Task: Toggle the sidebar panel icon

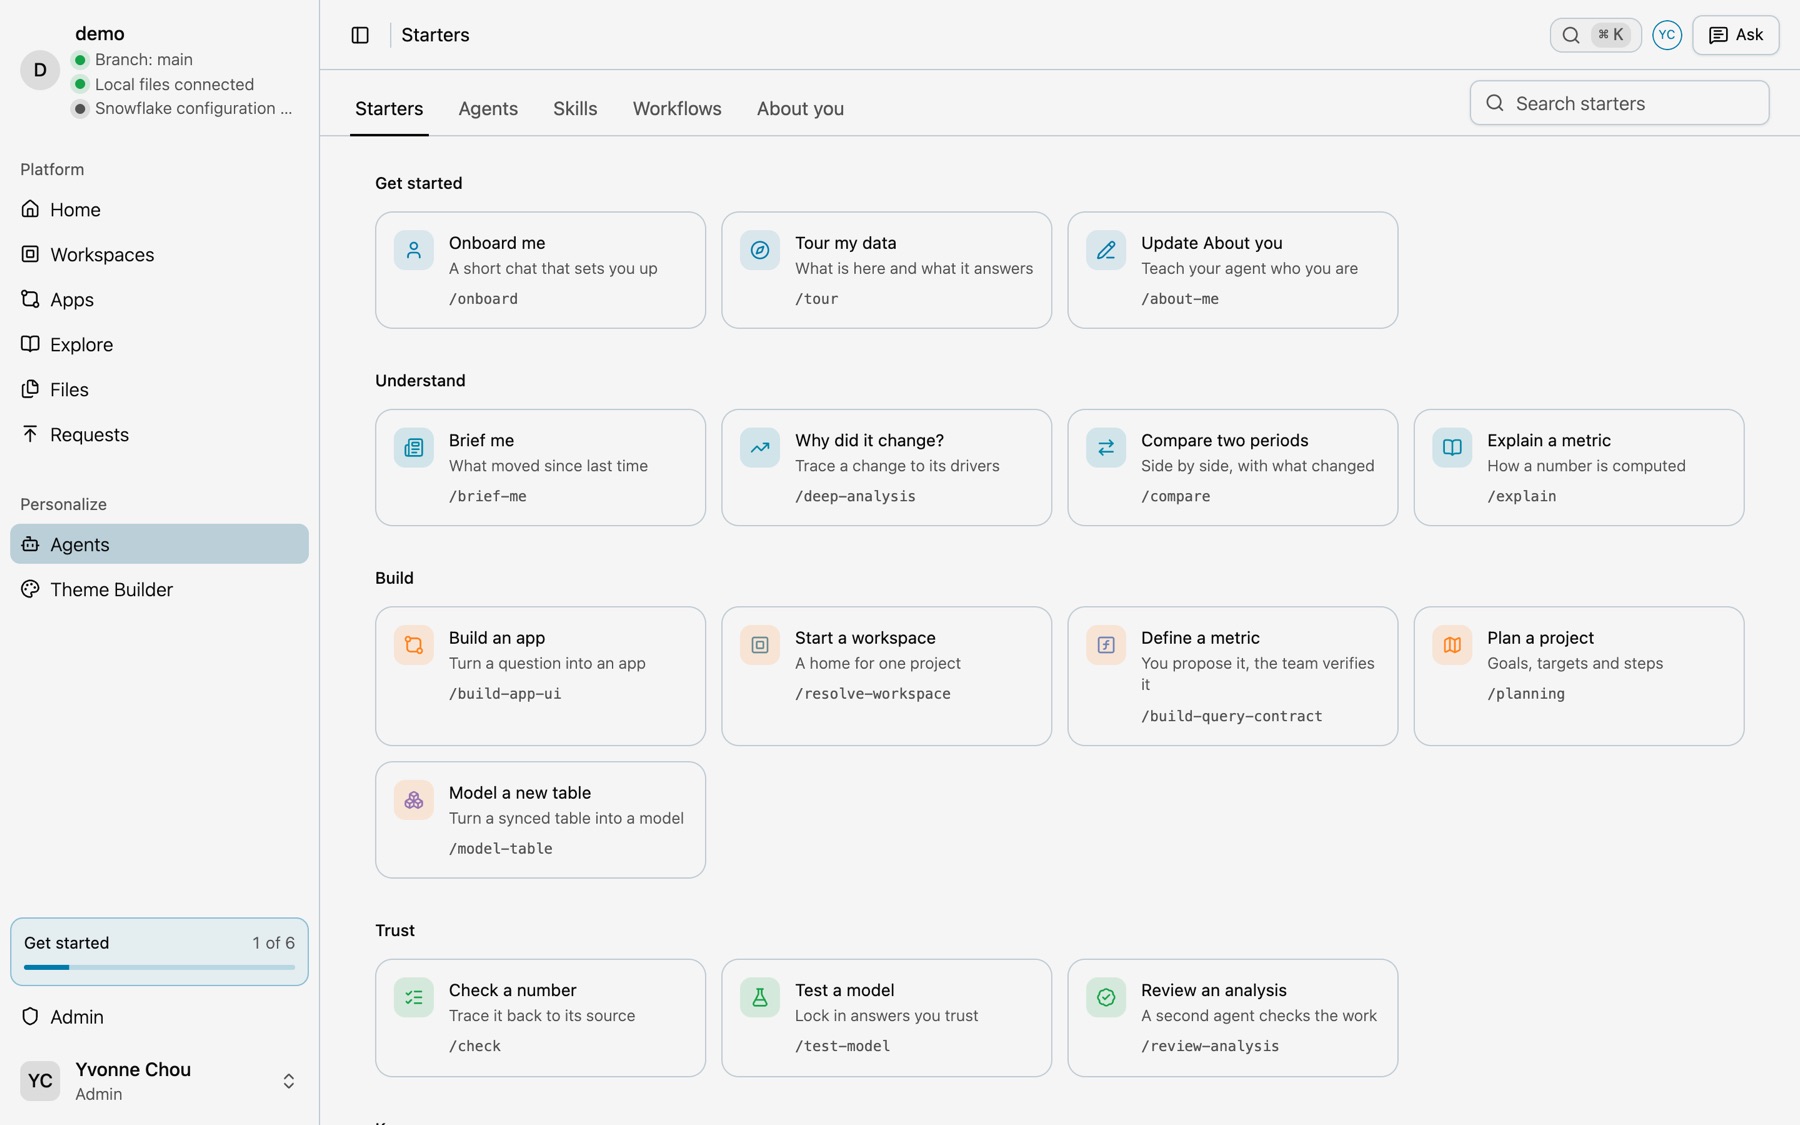Action: click(360, 35)
